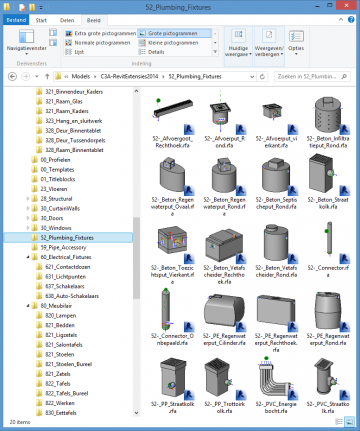Image resolution: width=360 pixels, height=431 pixels.
Task: Go forward with the Forward arrow
Action: point(25,77)
